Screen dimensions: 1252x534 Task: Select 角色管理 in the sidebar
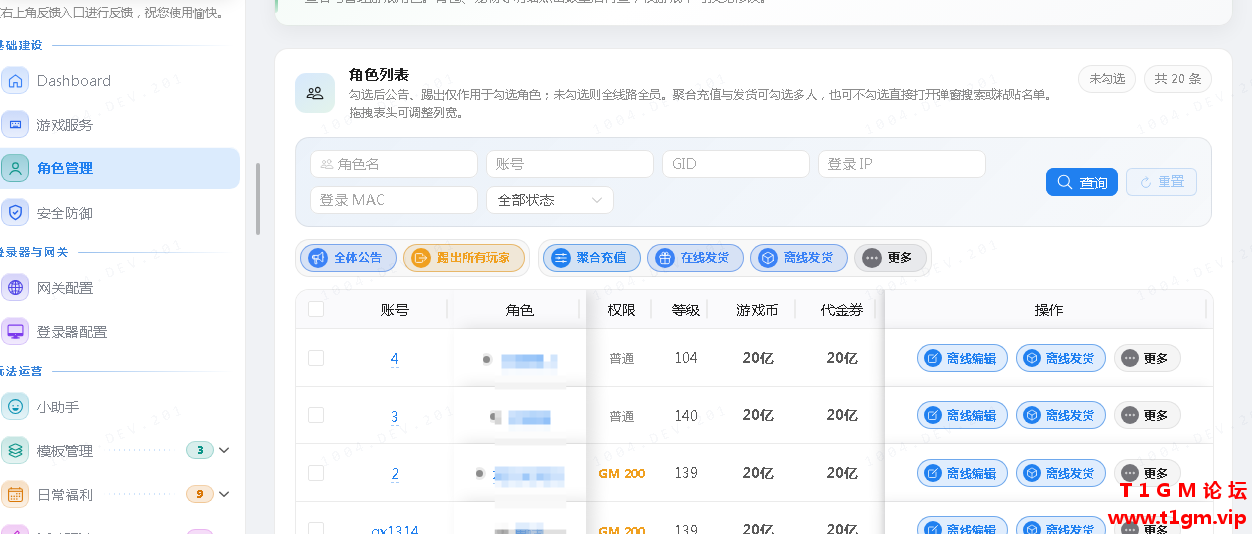point(118,168)
